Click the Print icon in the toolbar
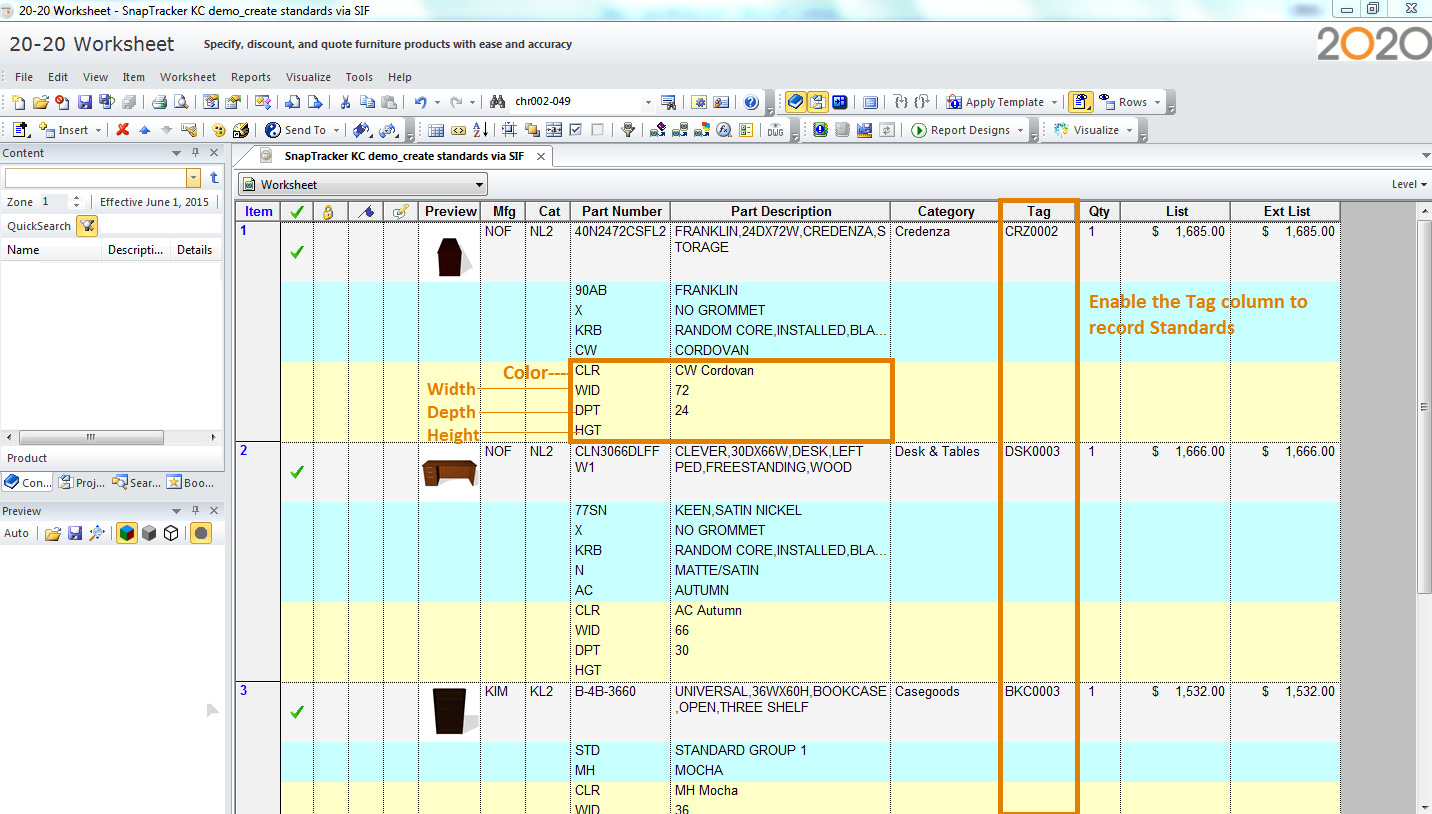Viewport: 1432px width, 814px height. coord(159,102)
